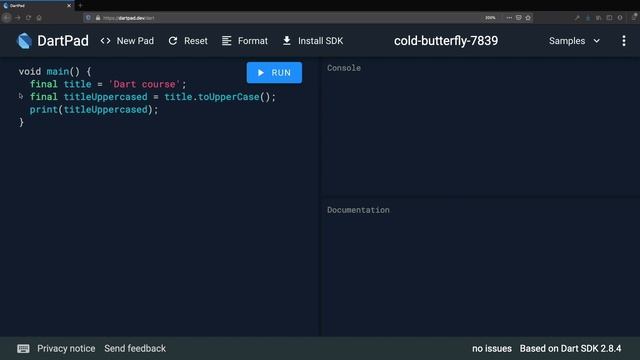Viewport: 640px width, 360px height.
Task: Place cursor on 'void main() {' line
Action: [x=55, y=71]
